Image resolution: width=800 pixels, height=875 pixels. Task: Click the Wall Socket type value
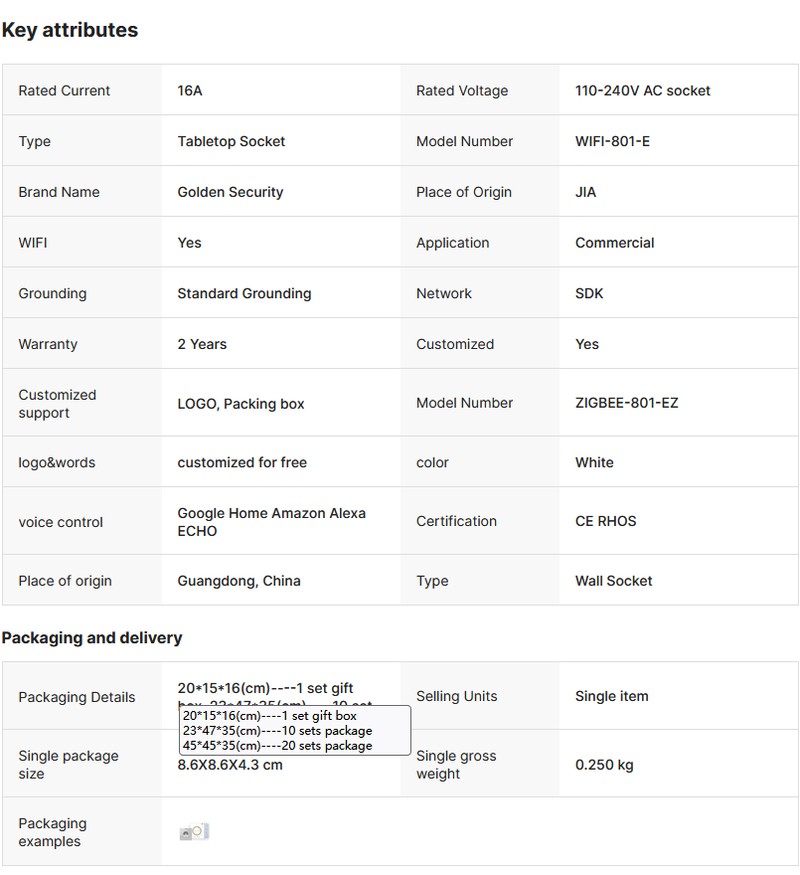613,581
